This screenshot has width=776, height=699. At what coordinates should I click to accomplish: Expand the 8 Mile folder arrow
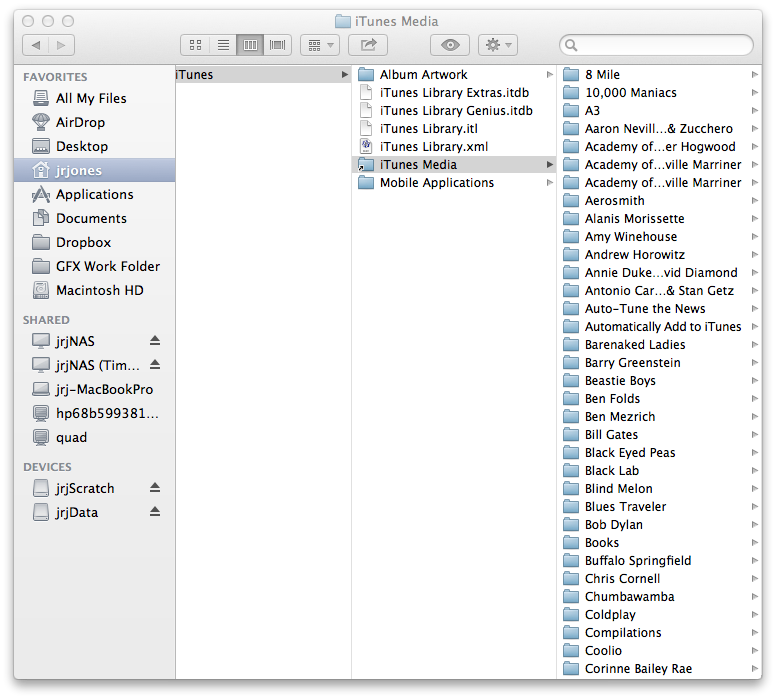(754, 74)
